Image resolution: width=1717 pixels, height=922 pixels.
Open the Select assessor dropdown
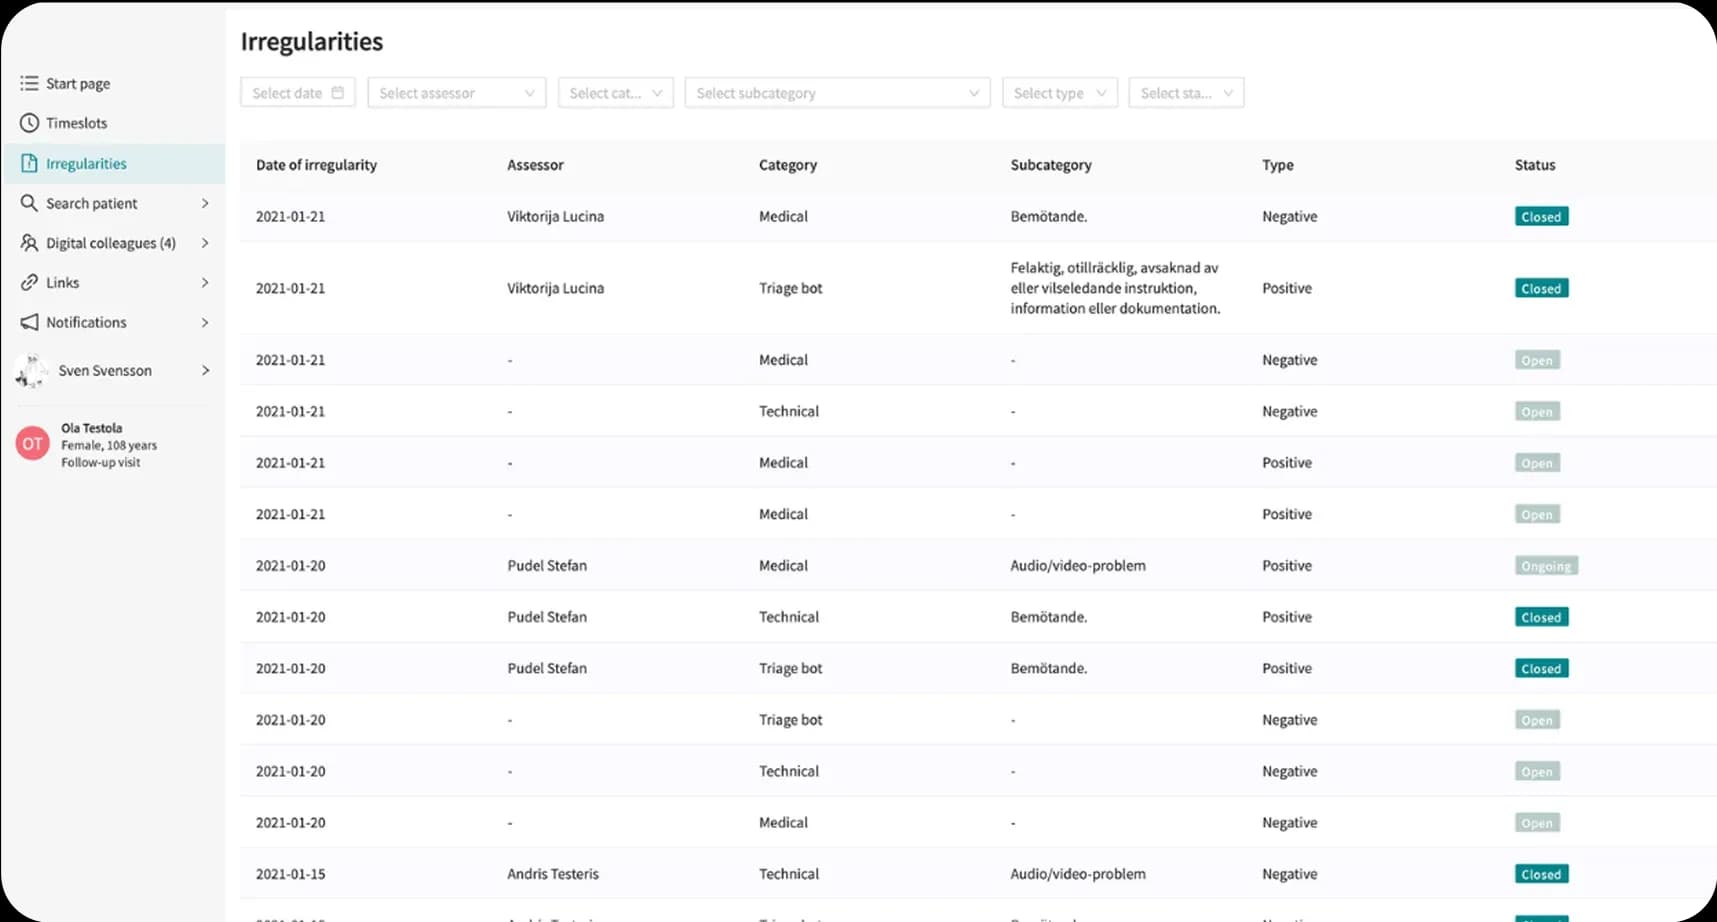457,93
